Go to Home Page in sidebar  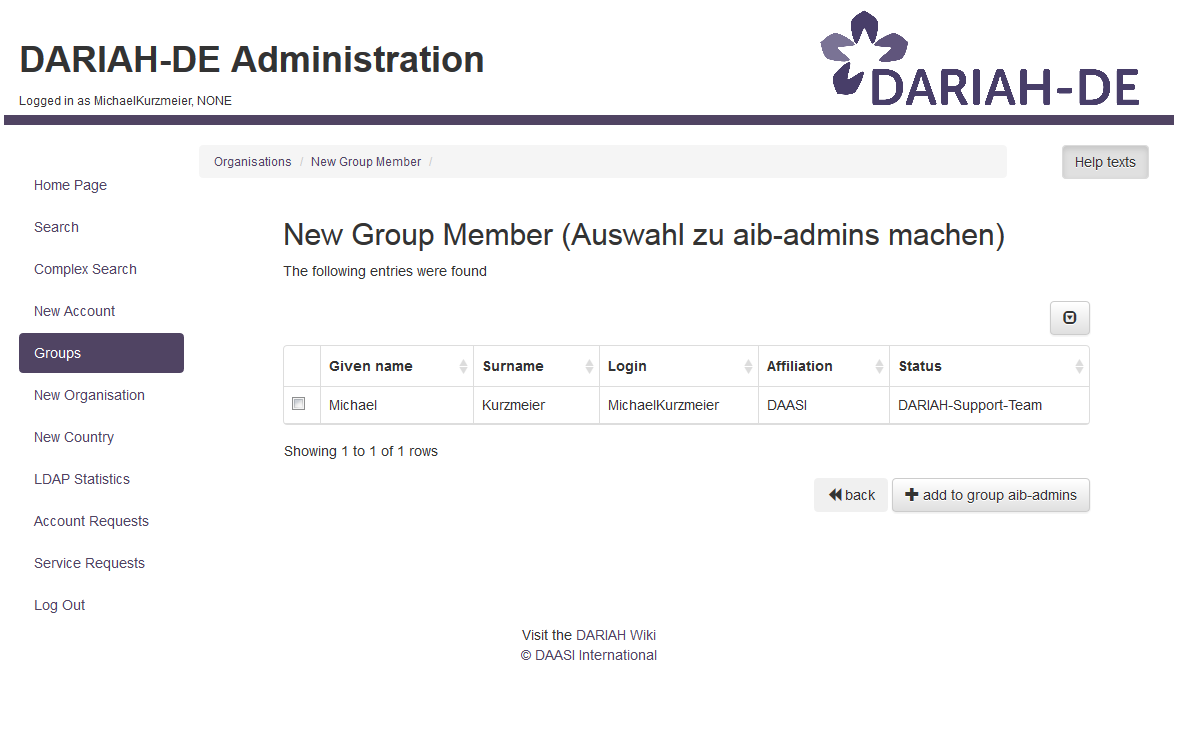(x=70, y=185)
